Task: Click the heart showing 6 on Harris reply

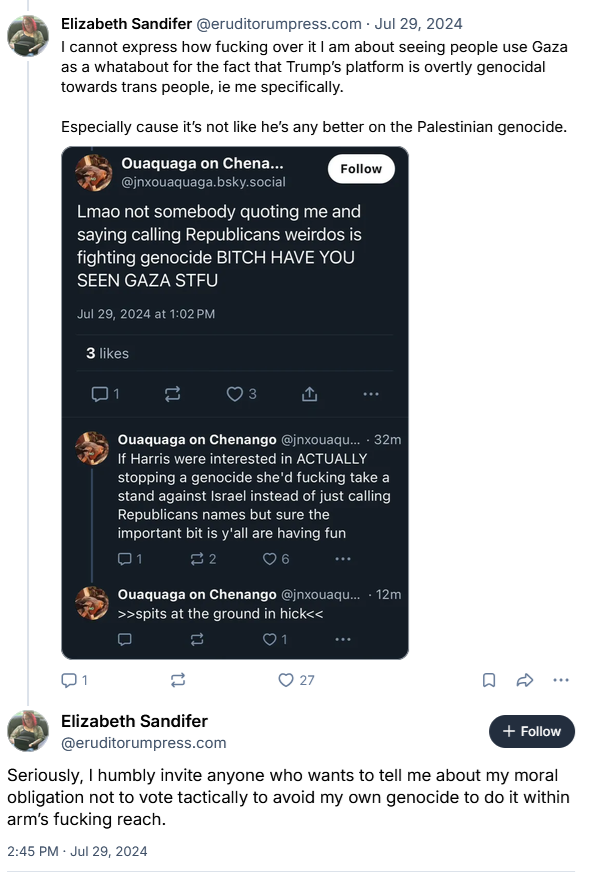Action: pyautogui.click(x=276, y=559)
